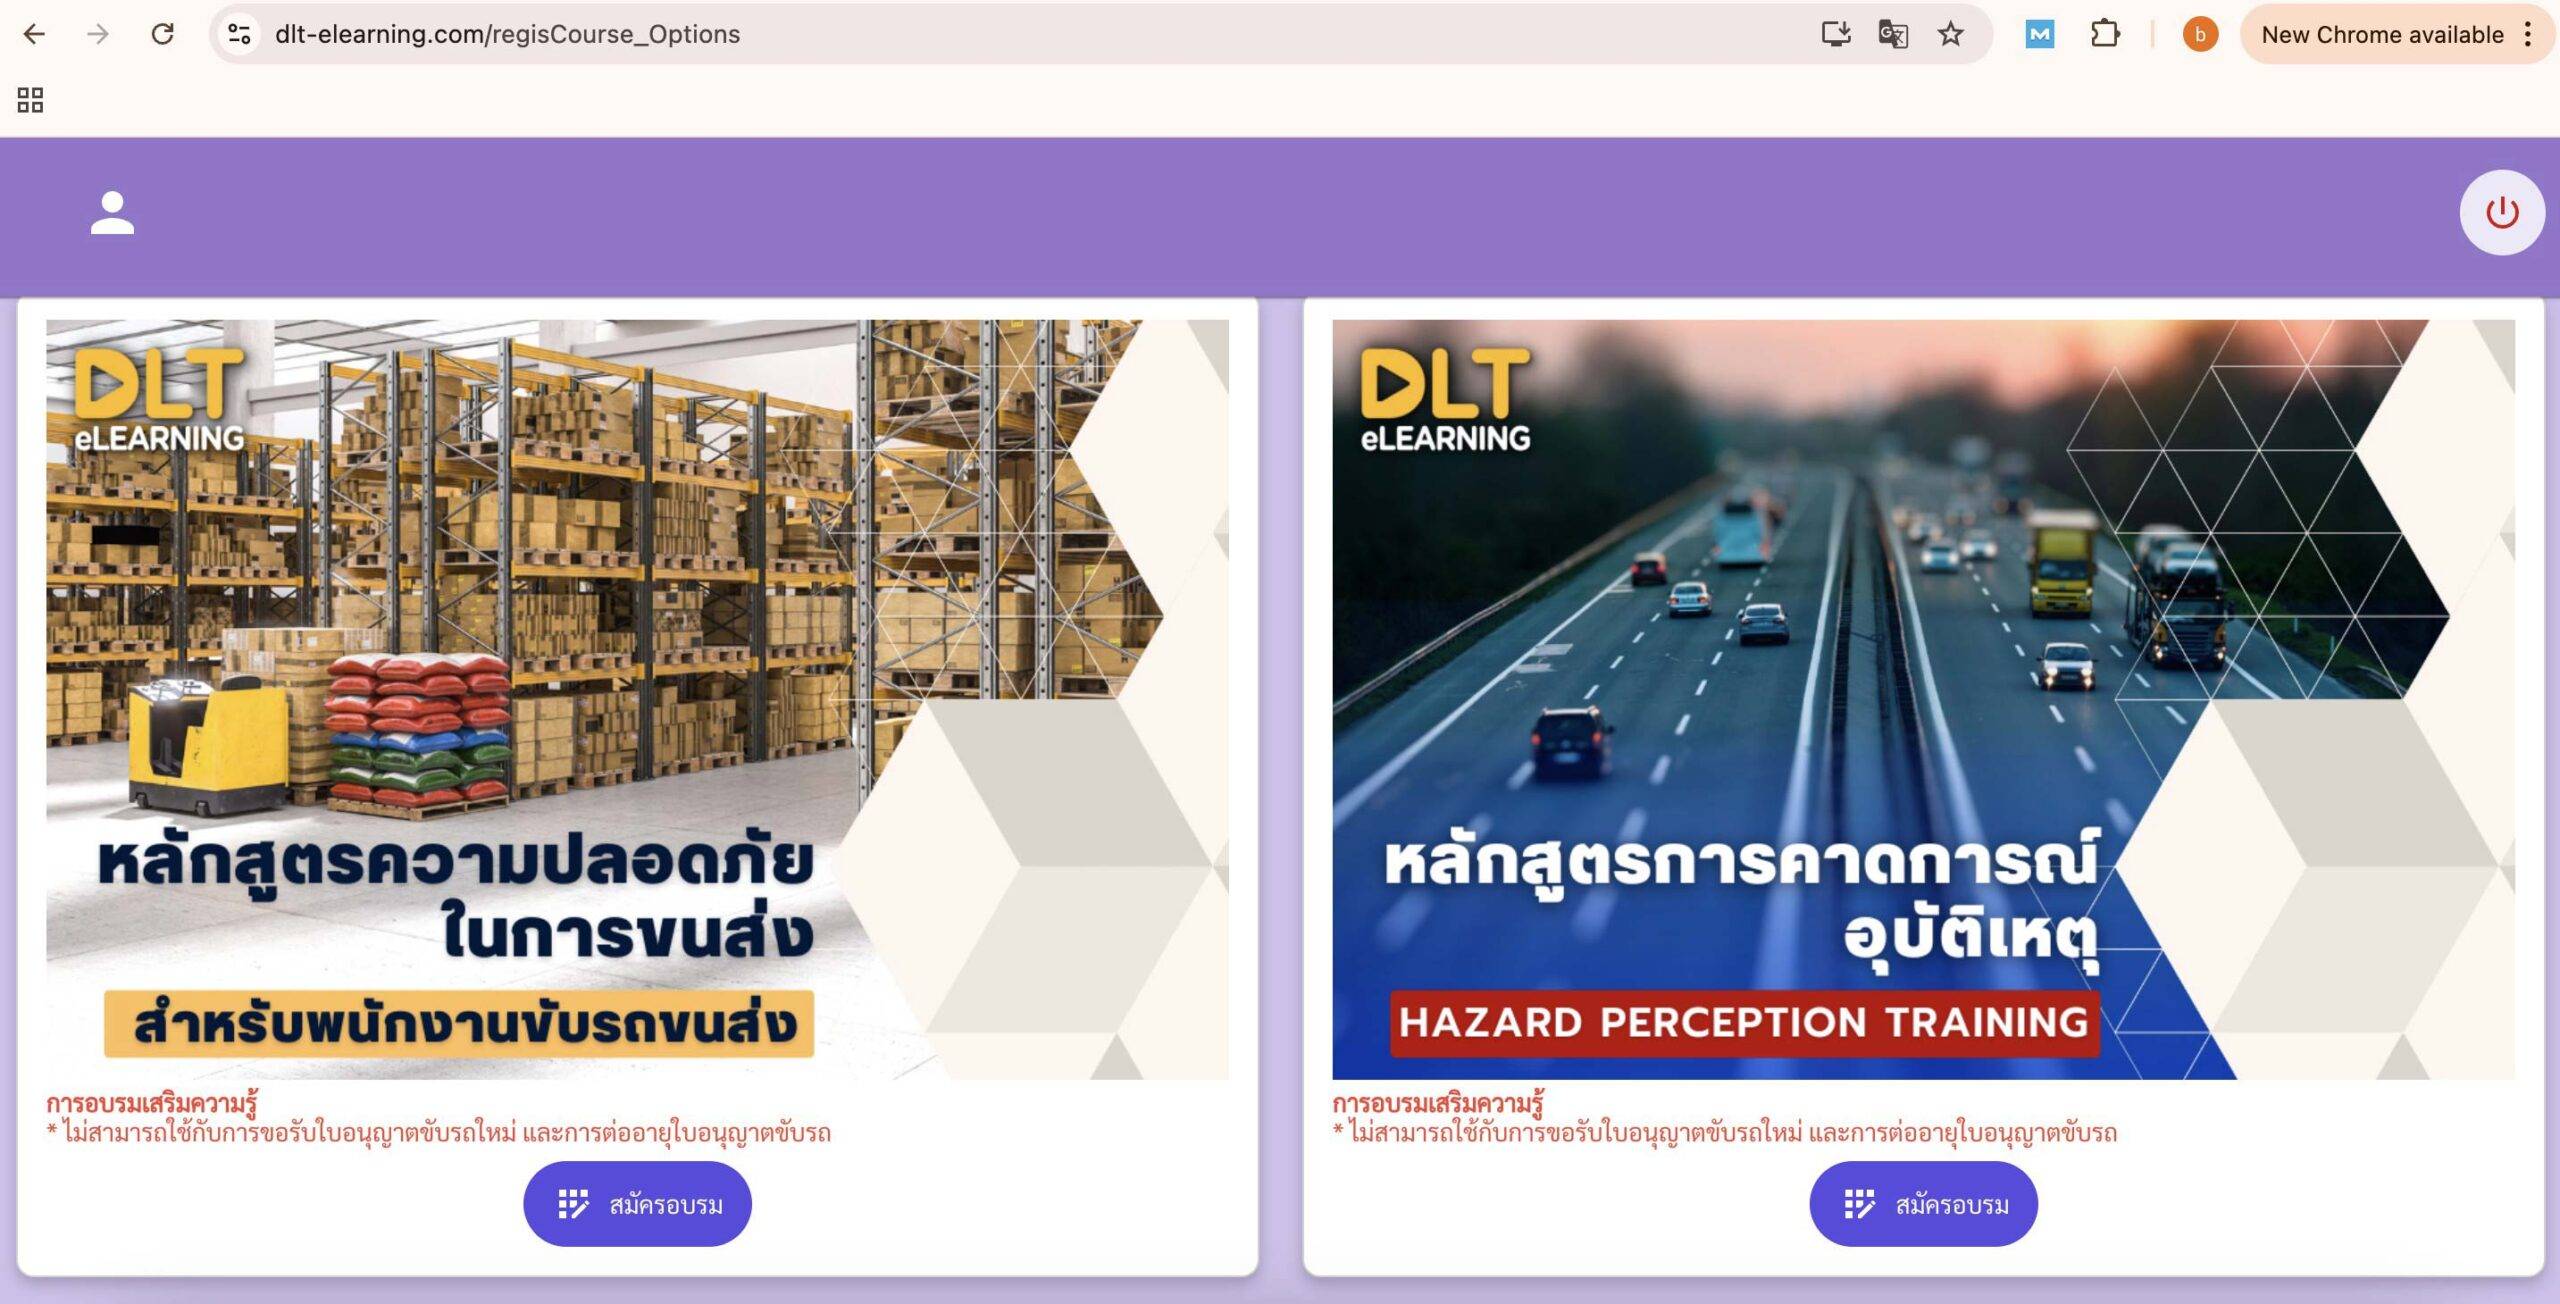The height and width of the screenshot is (1304, 2560).
Task: Click the forward navigation arrow
Action: pyautogui.click(x=98, y=34)
